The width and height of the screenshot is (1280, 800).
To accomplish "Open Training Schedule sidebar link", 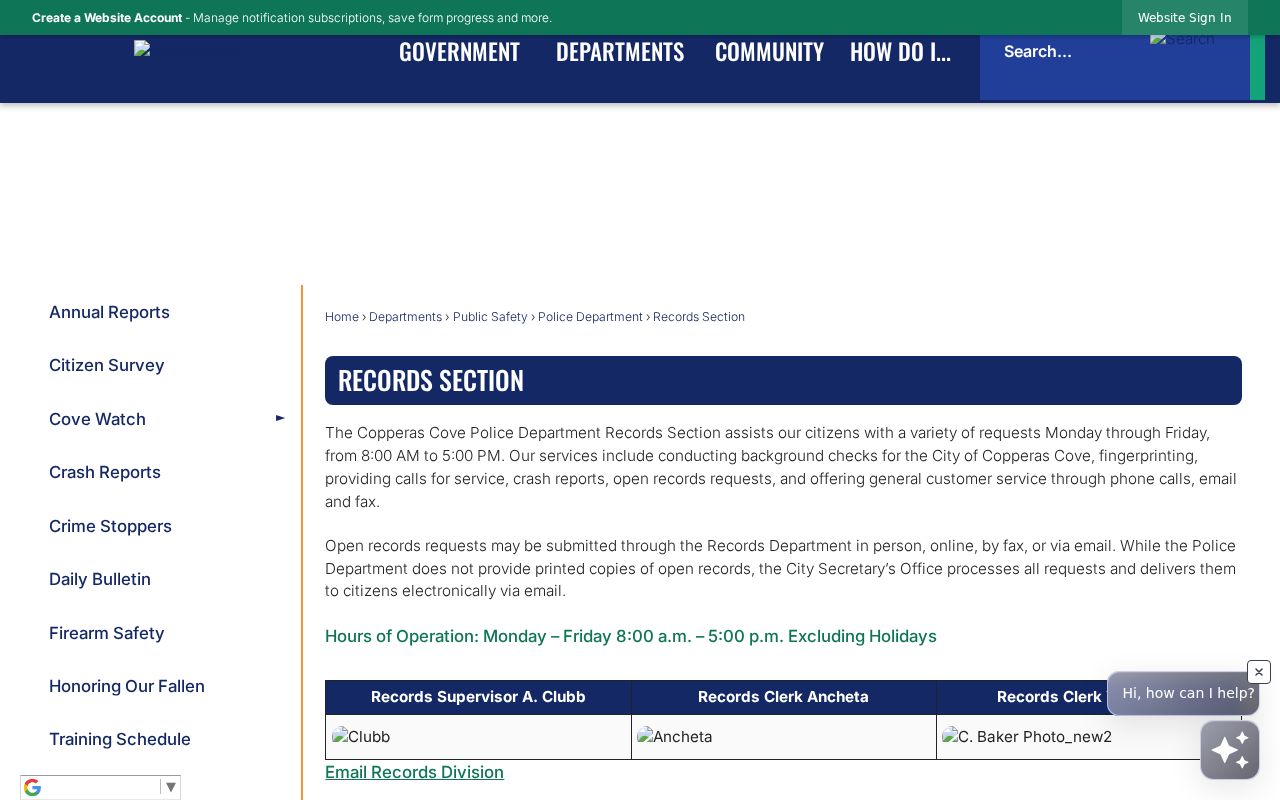I will (120, 739).
